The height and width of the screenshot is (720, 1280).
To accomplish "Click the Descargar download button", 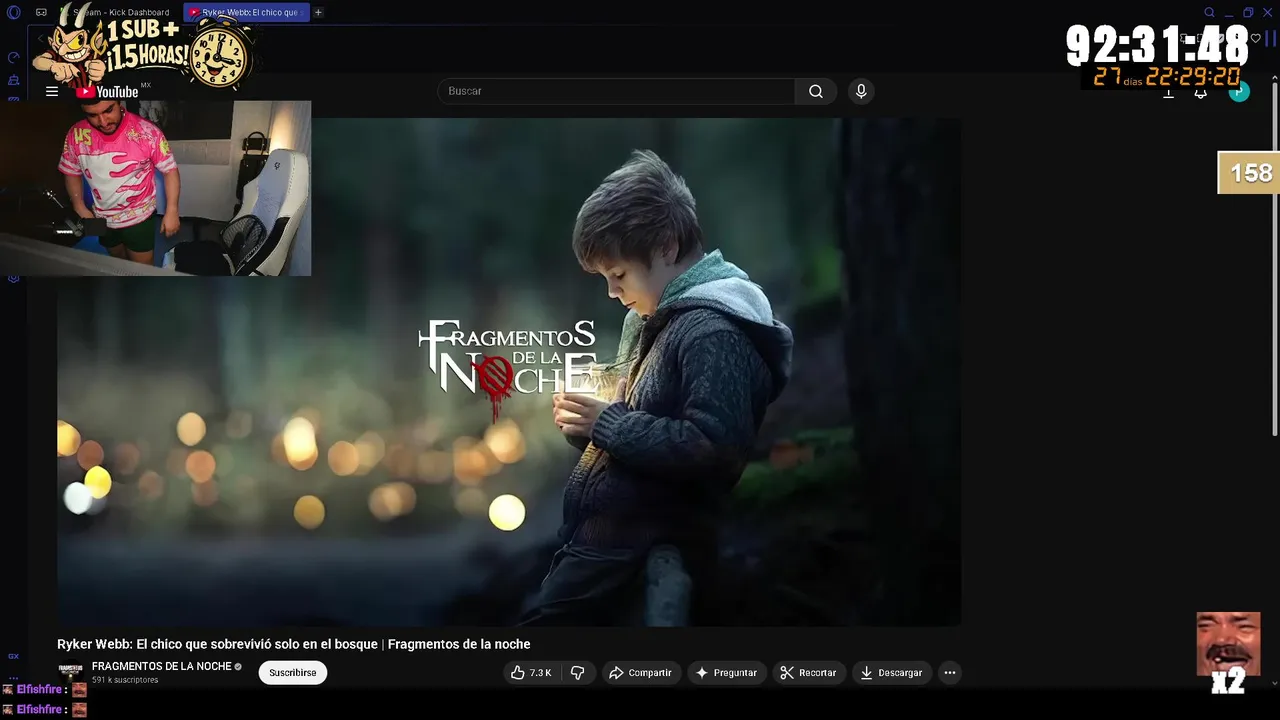I will coord(891,673).
